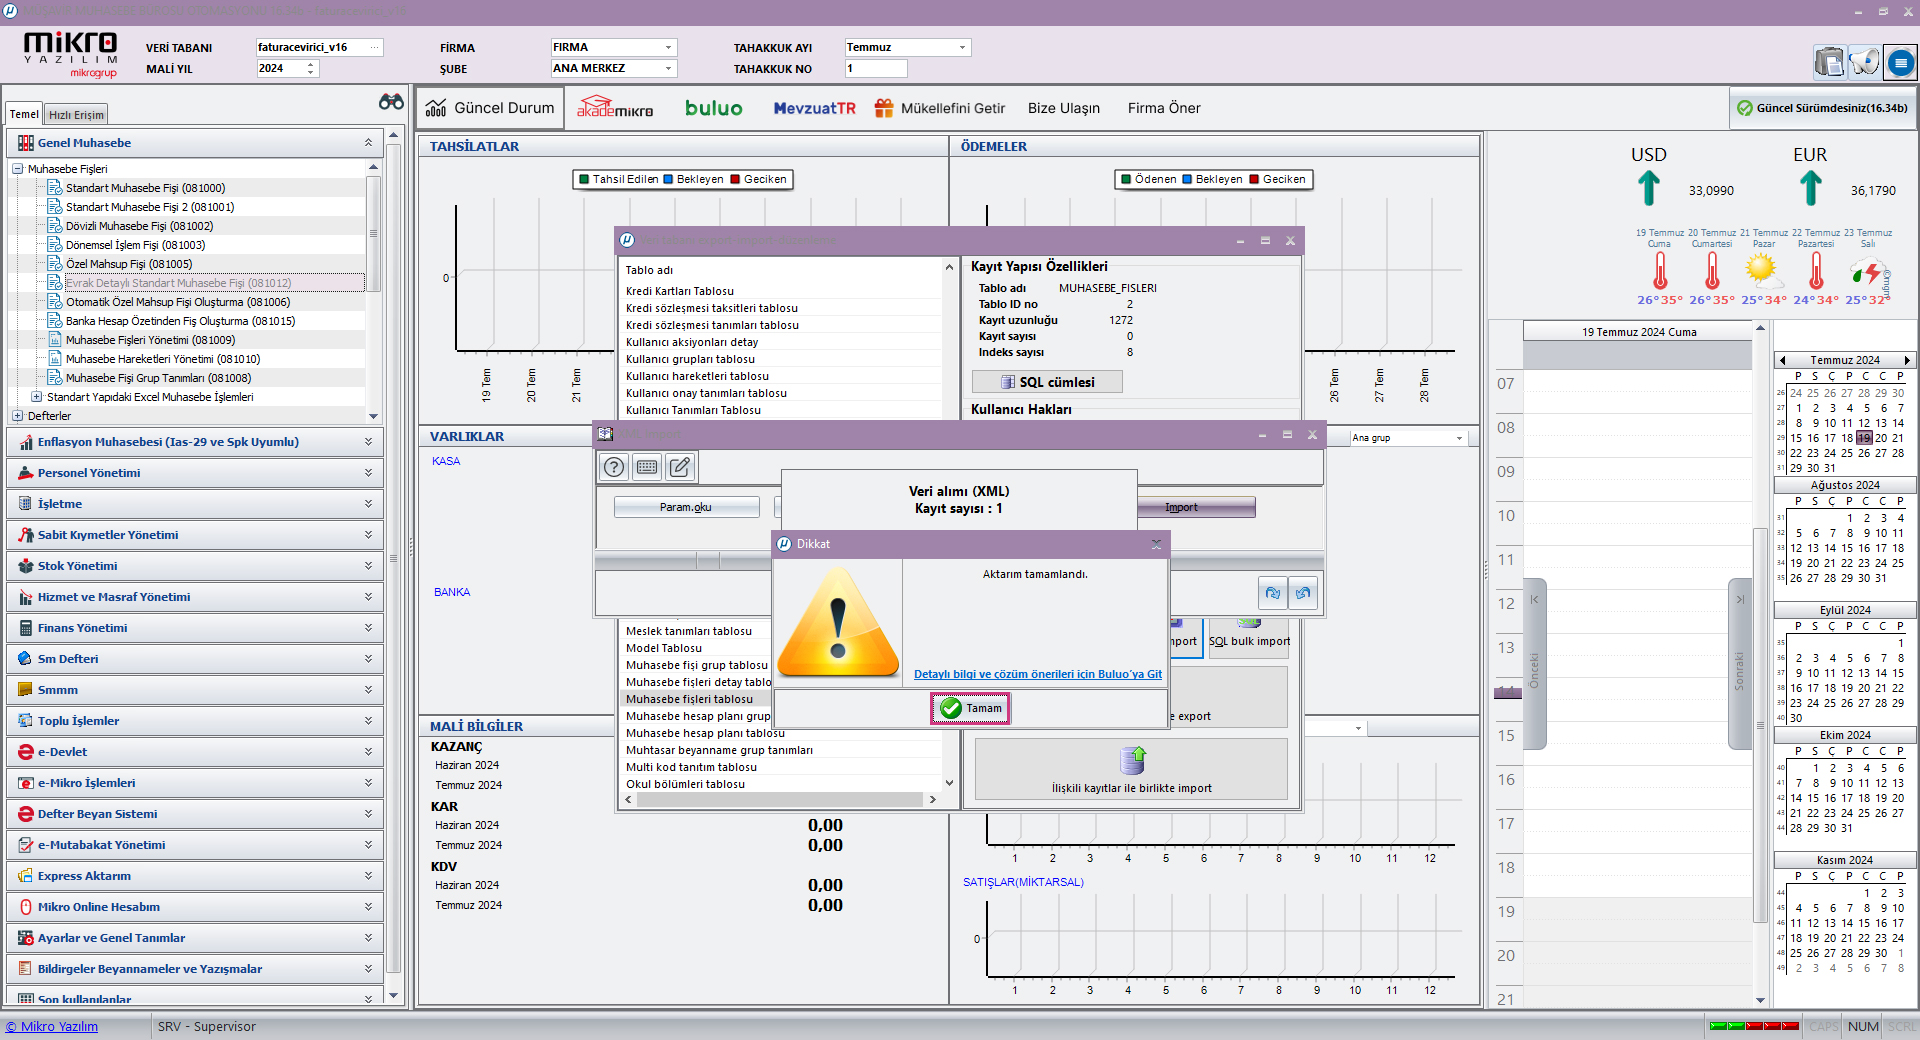Click the blue hamburger menu icon
1920x1040 pixels.
[x=1900, y=63]
